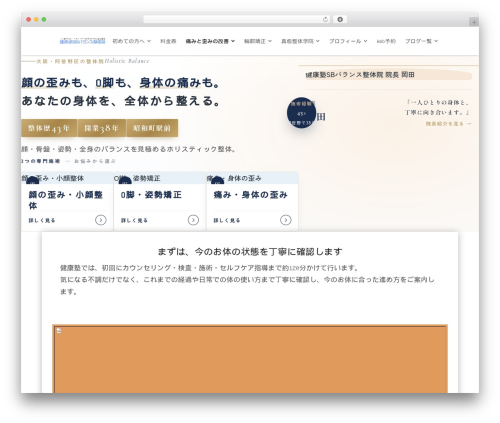Click heading まずは、今のお体の状態を丁寧に確認します

[x=250, y=252]
